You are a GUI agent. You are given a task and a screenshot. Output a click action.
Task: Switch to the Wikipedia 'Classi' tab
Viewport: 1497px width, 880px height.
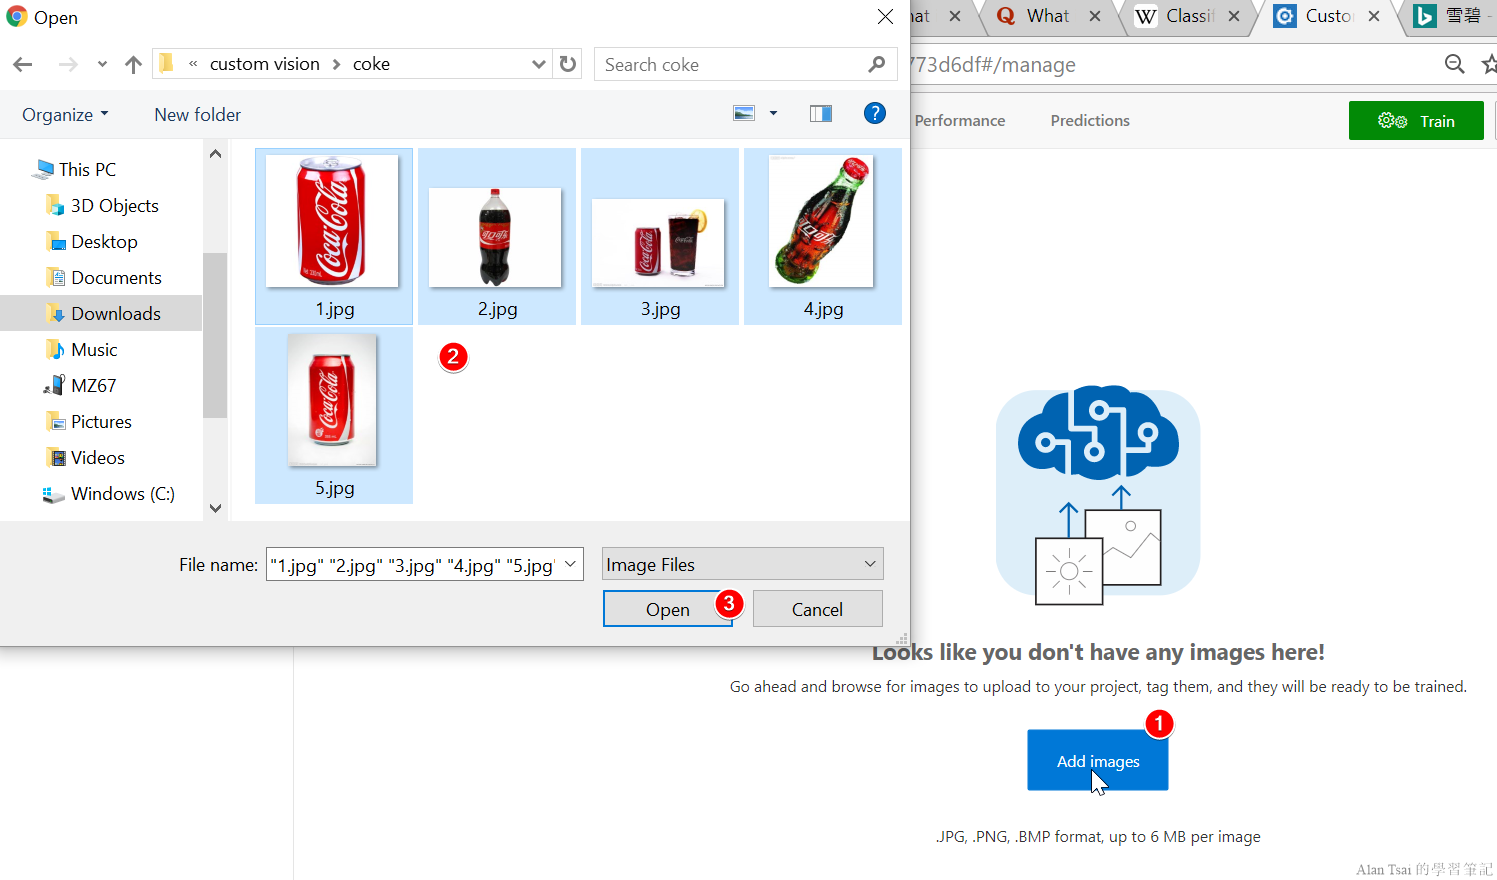coord(1189,16)
